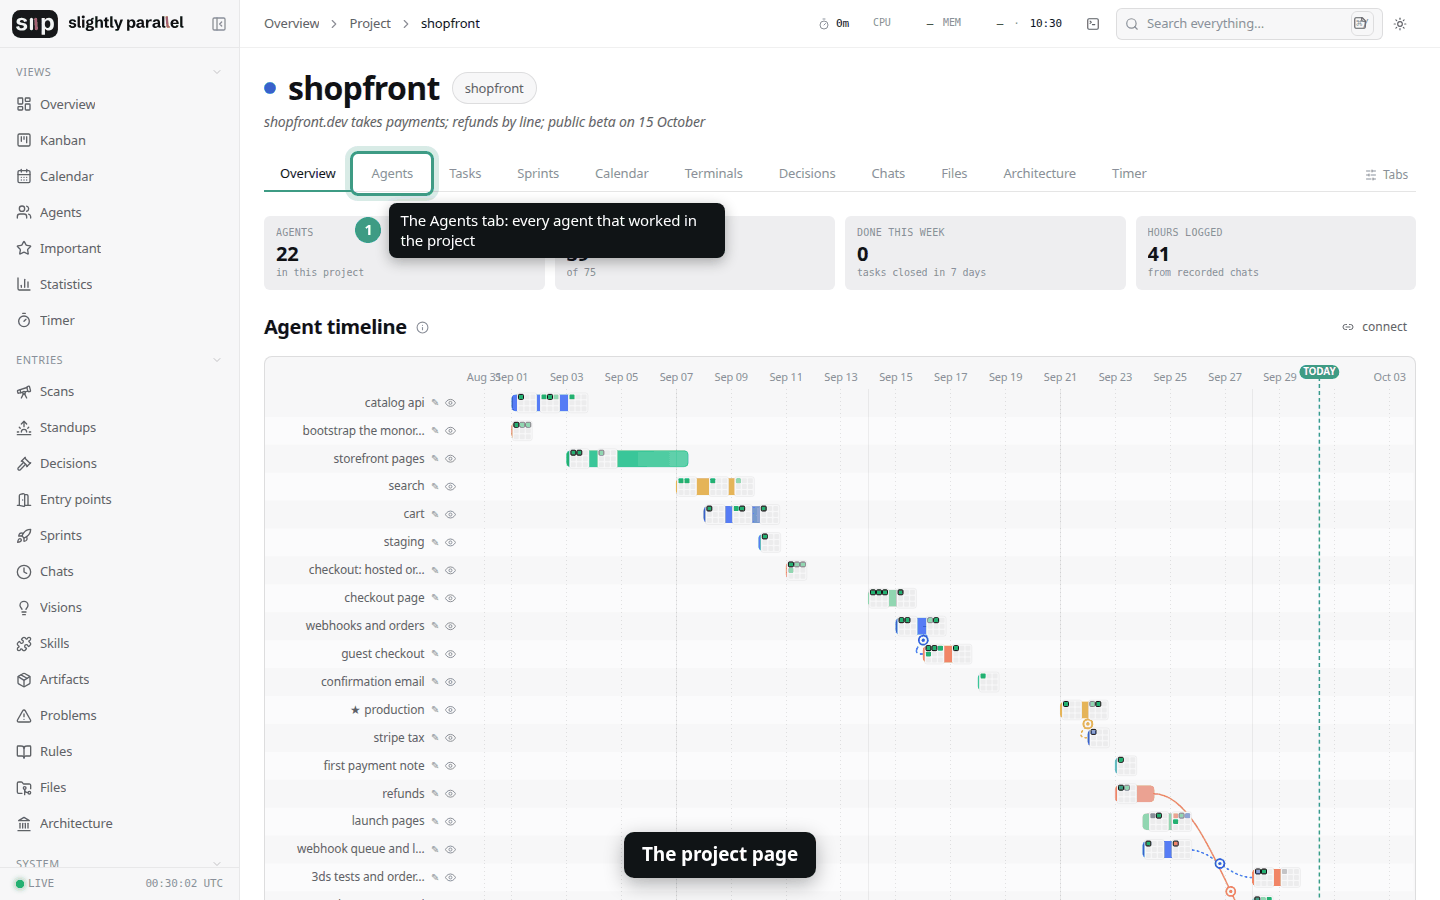Viewport: 1440px width, 900px height.
Task: Toggle visibility of catalog api row
Action: click(451, 403)
